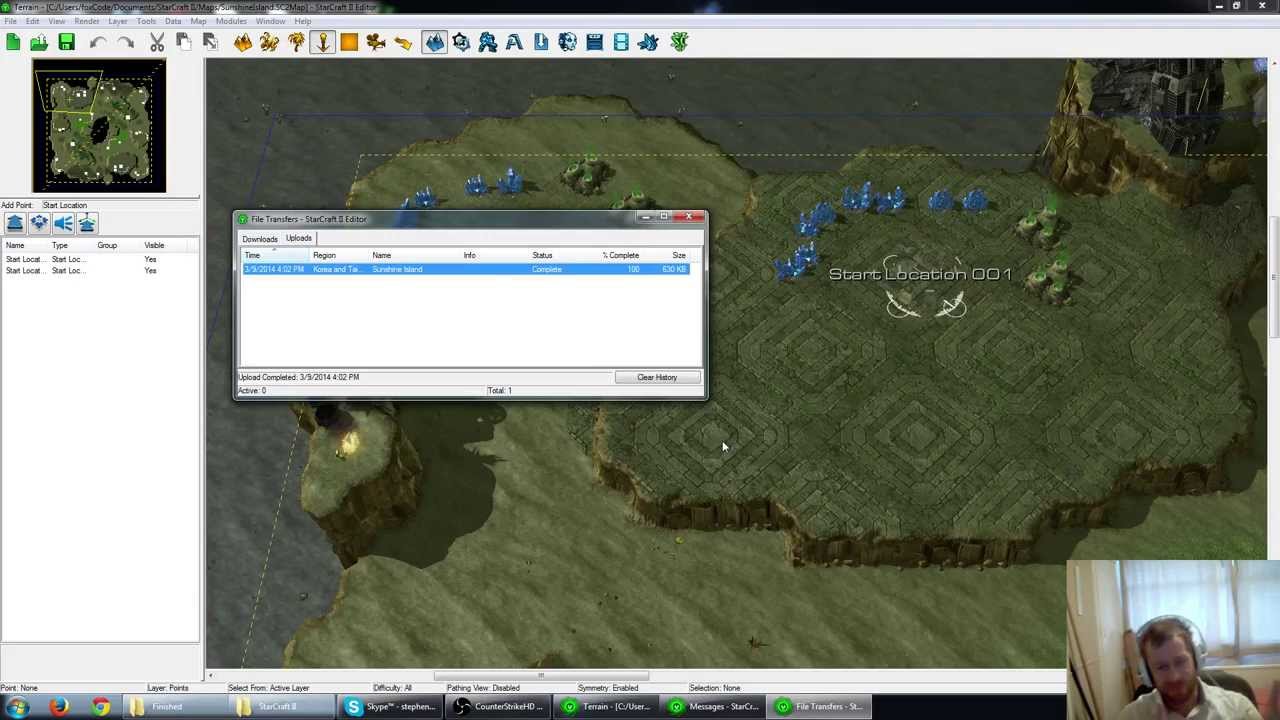Click the Undo arrow in toolbar
Screen dimensions: 1280x720
[x=98, y=42]
